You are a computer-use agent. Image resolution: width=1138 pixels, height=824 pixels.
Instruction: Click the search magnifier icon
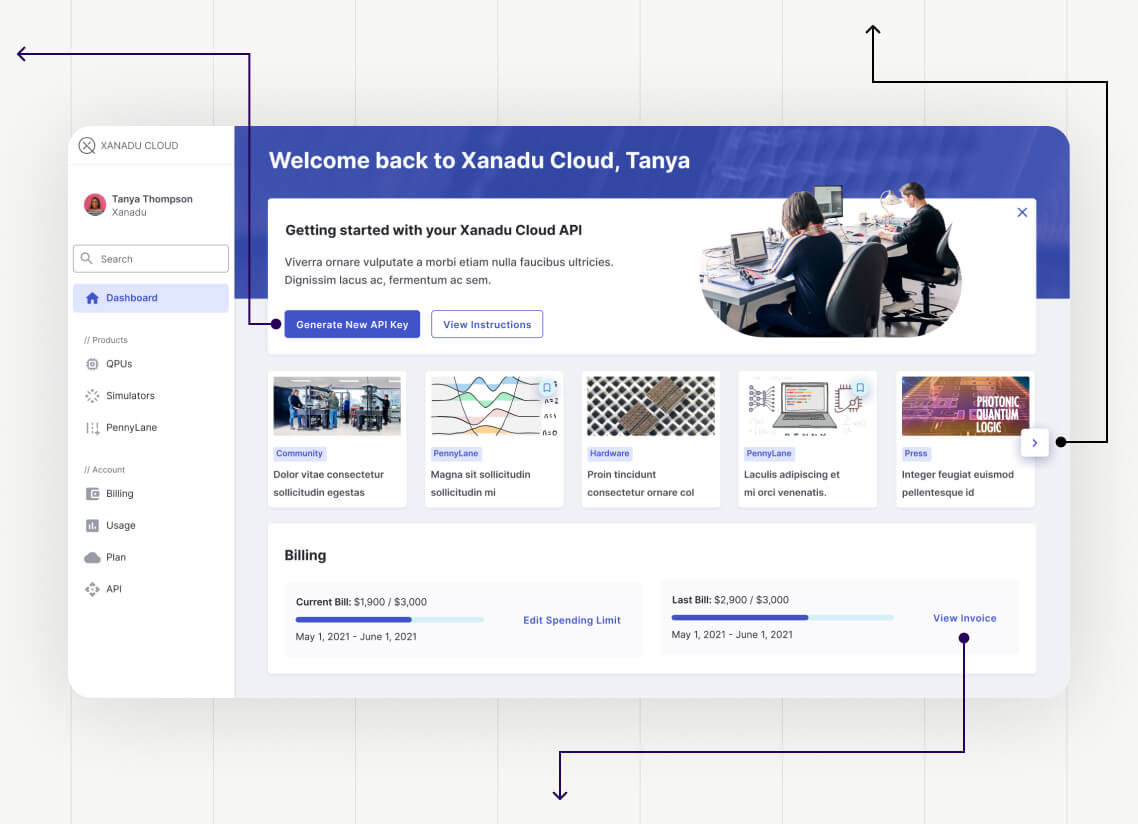tap(86, 258)
